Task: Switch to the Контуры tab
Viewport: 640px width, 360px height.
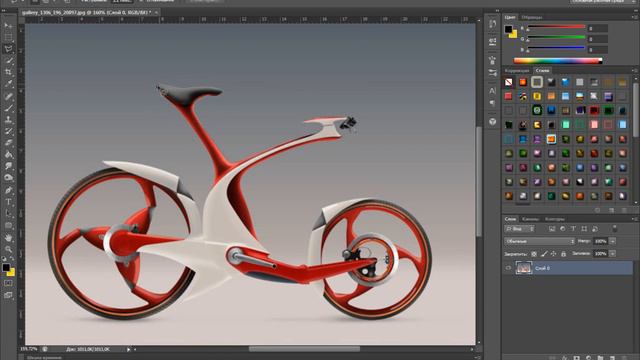Action: coord(555,219)
